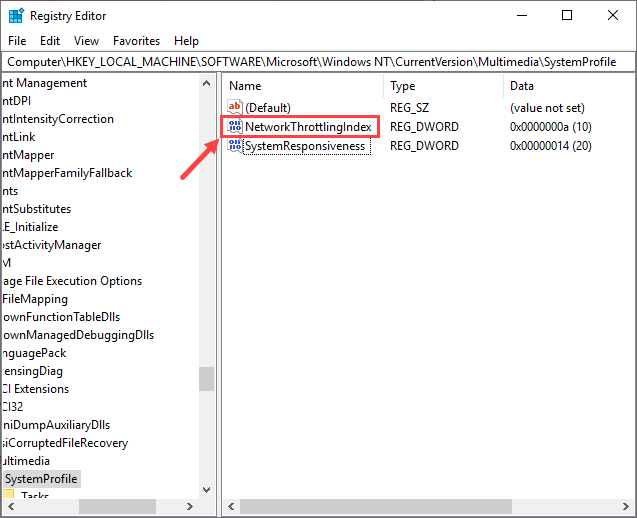This screenshot has height=518, width=637.
Task: Click REG_DWORD type of SystemResponsiveness
Action: tap(424, 146)
